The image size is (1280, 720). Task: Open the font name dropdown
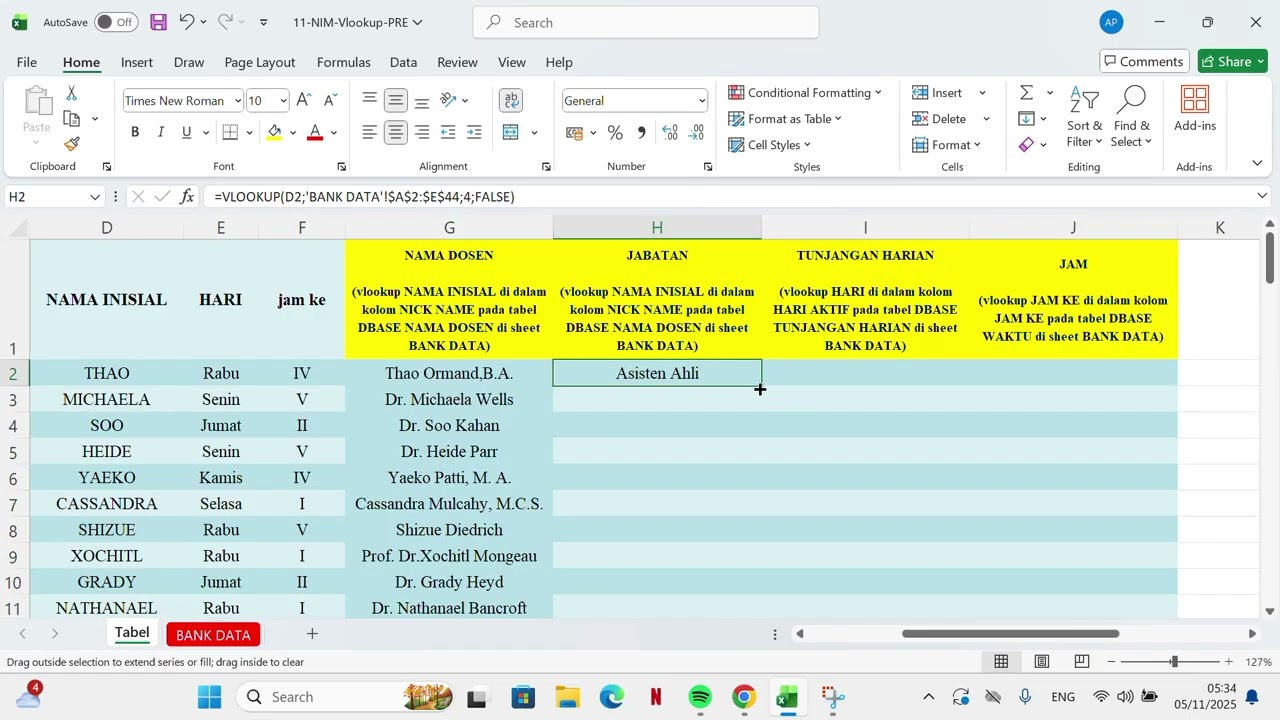[237, 101]
